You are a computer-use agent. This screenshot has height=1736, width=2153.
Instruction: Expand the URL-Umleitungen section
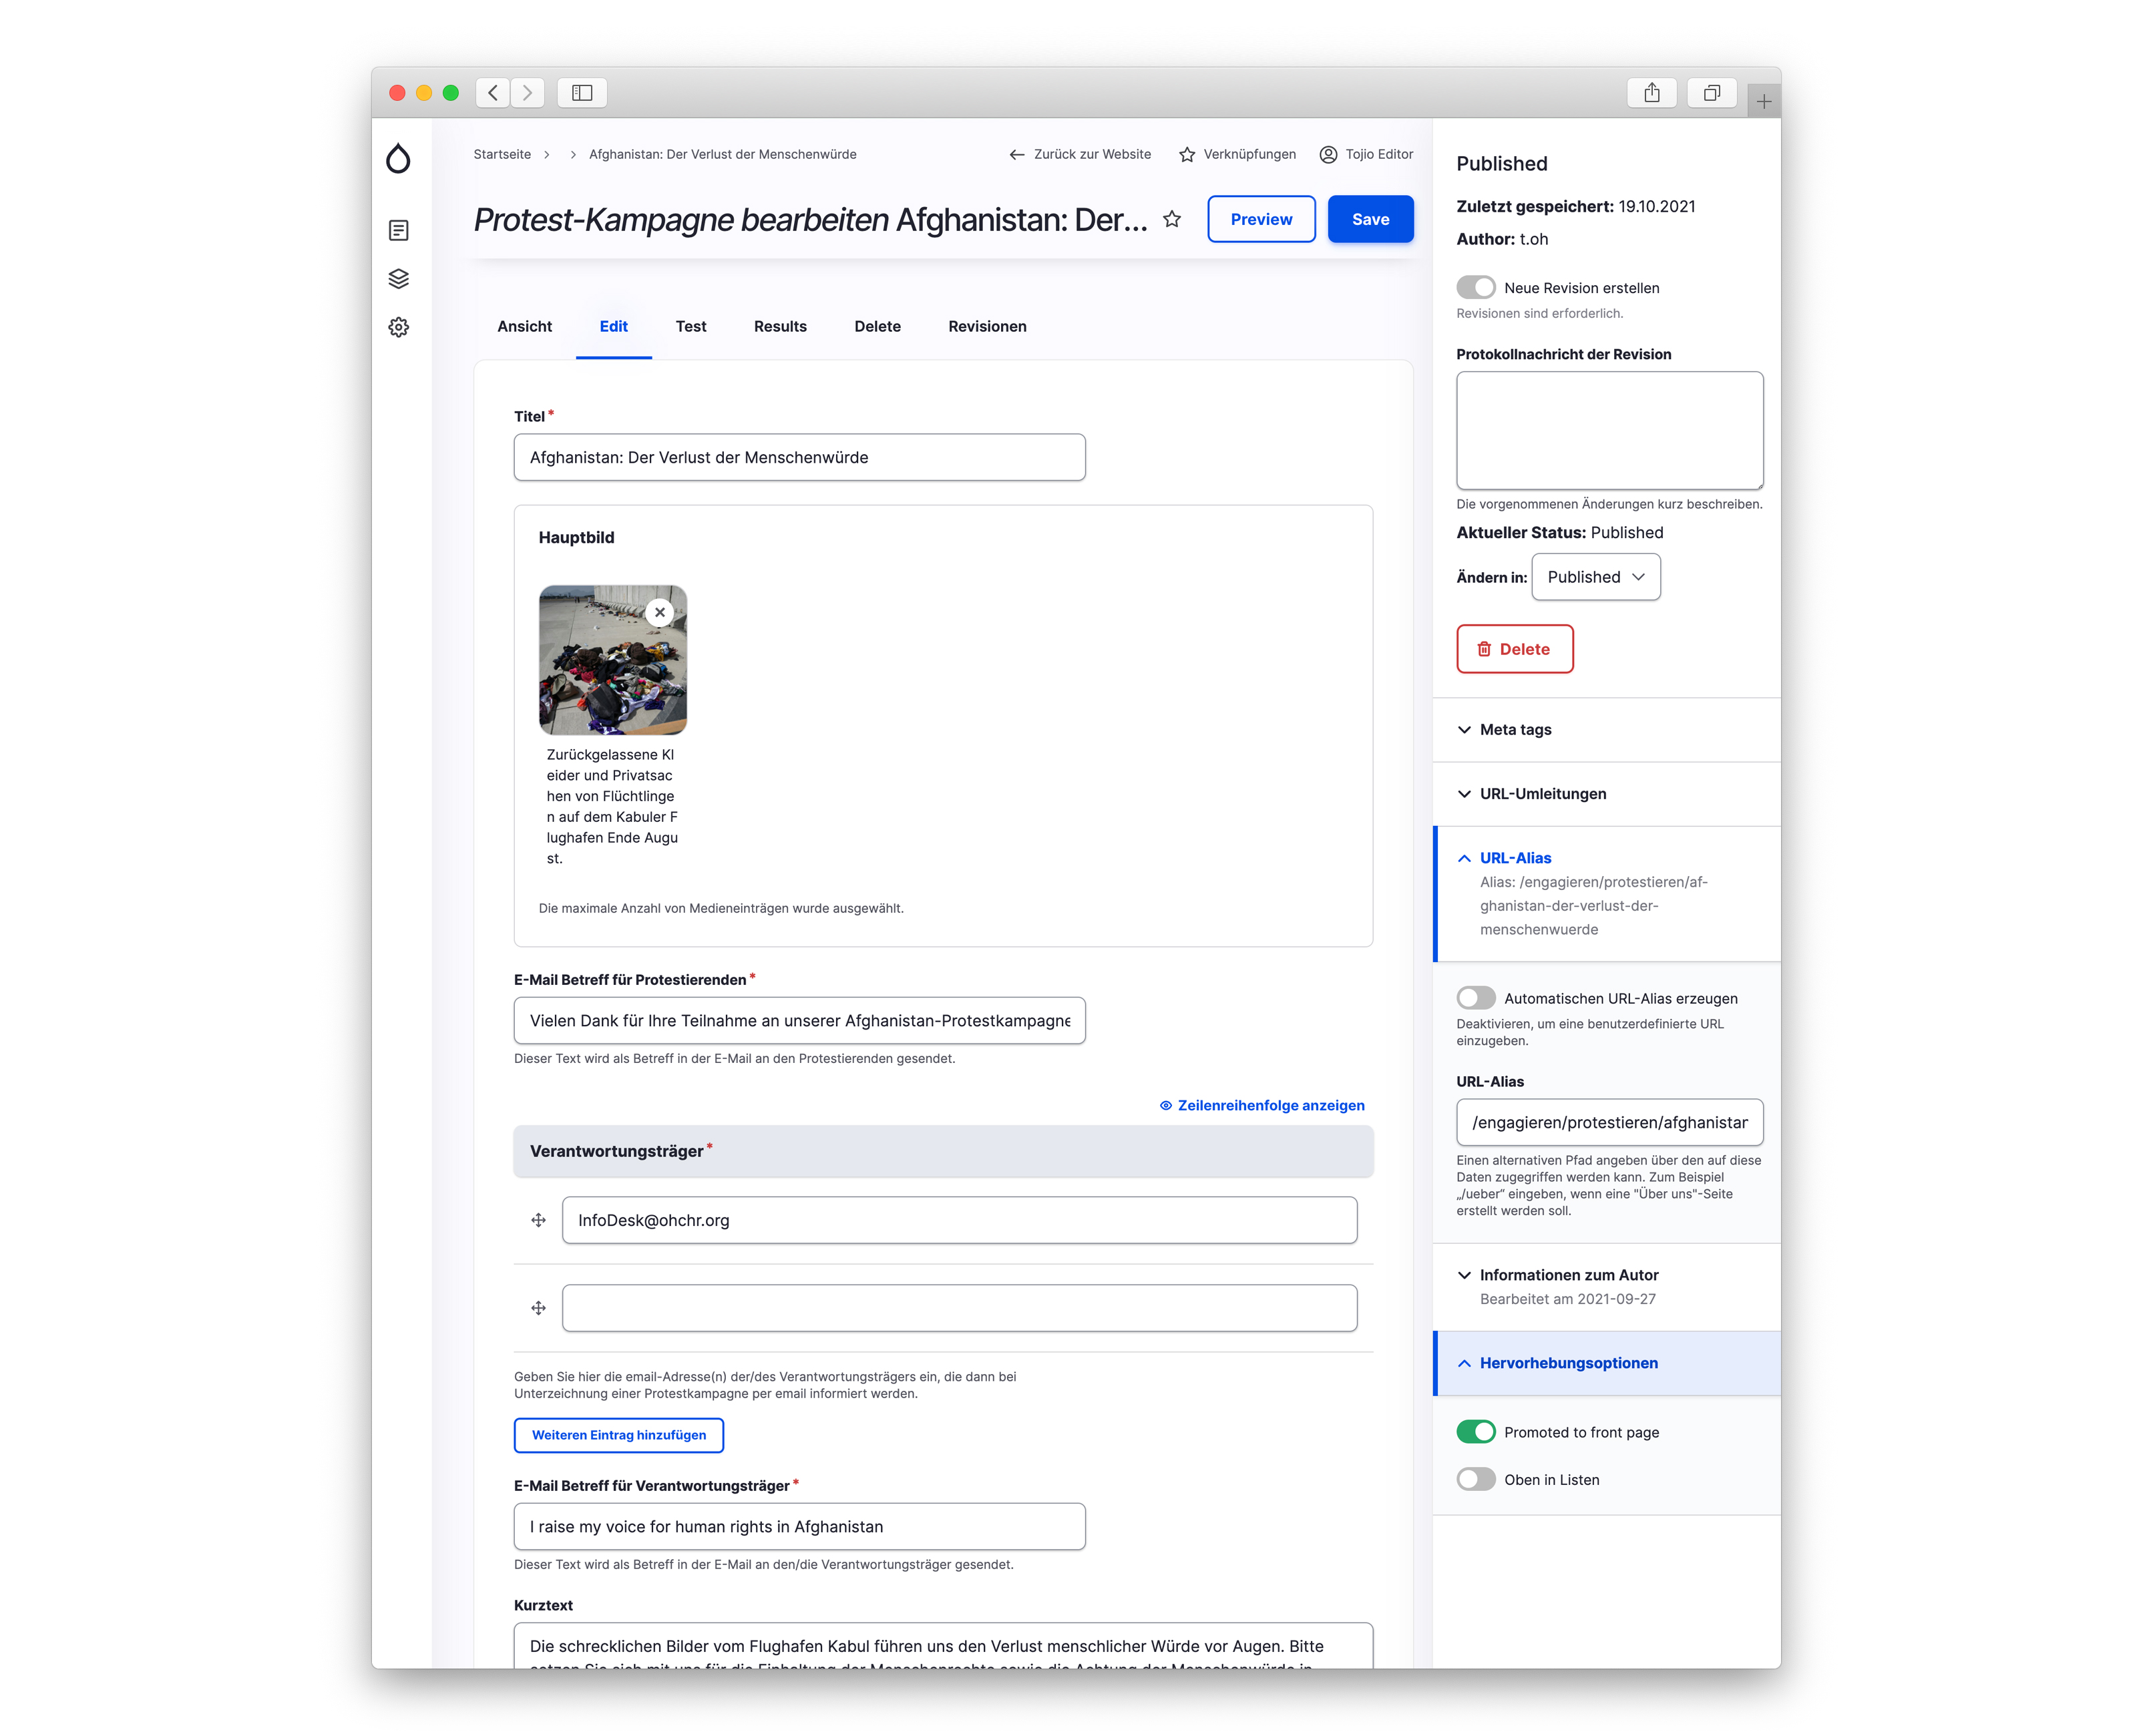(x=1606, y=794)
